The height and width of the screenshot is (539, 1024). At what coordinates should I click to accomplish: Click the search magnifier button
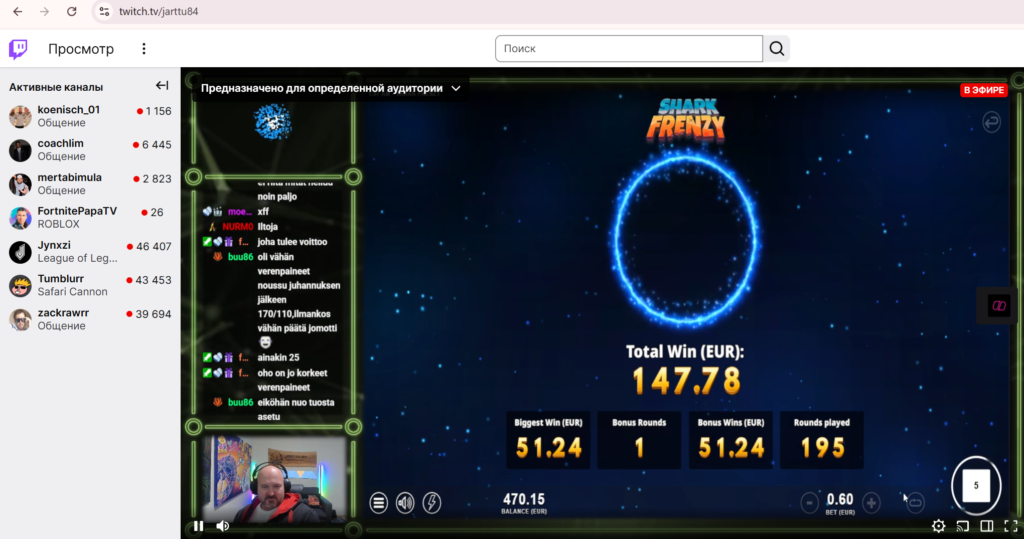pos(776,49)
